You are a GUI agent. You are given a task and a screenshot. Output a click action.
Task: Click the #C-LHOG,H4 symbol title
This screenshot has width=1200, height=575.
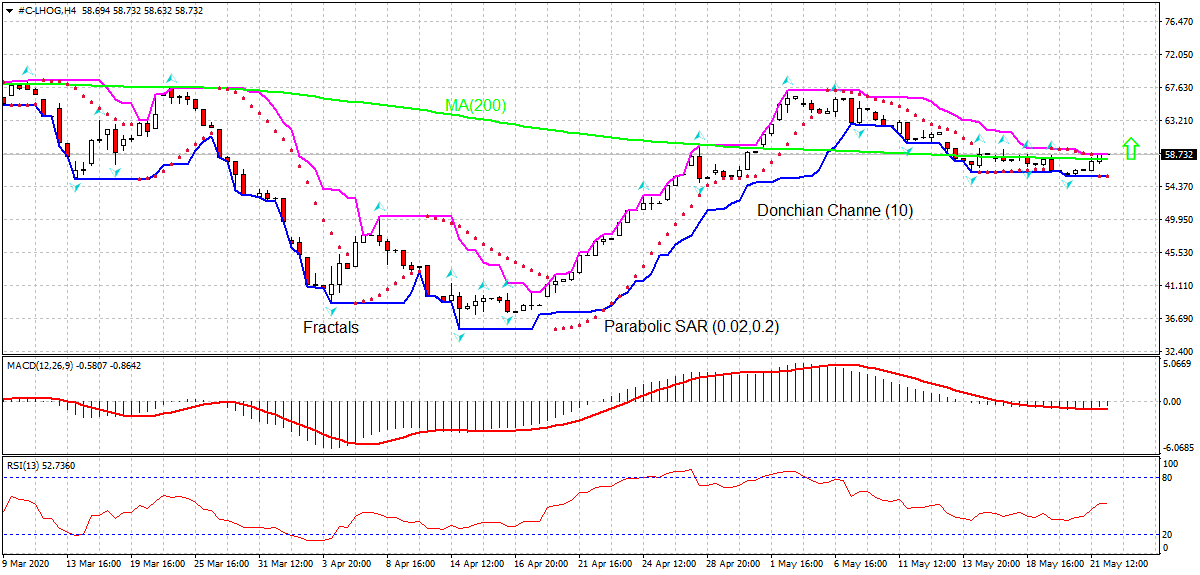47,9
